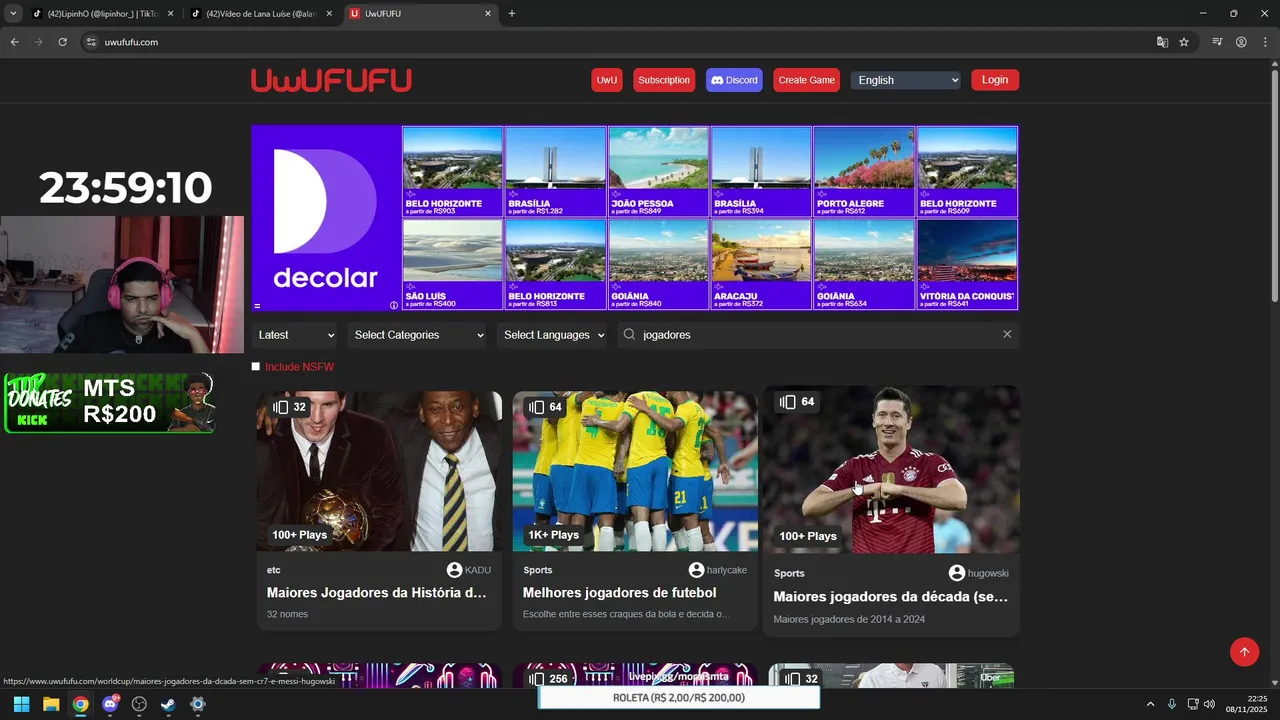Image resolution: width=1280 pixels, height=720 pixels.
Task: Click Chrome icon in taskbar
Action: click(x=80, y=704)
